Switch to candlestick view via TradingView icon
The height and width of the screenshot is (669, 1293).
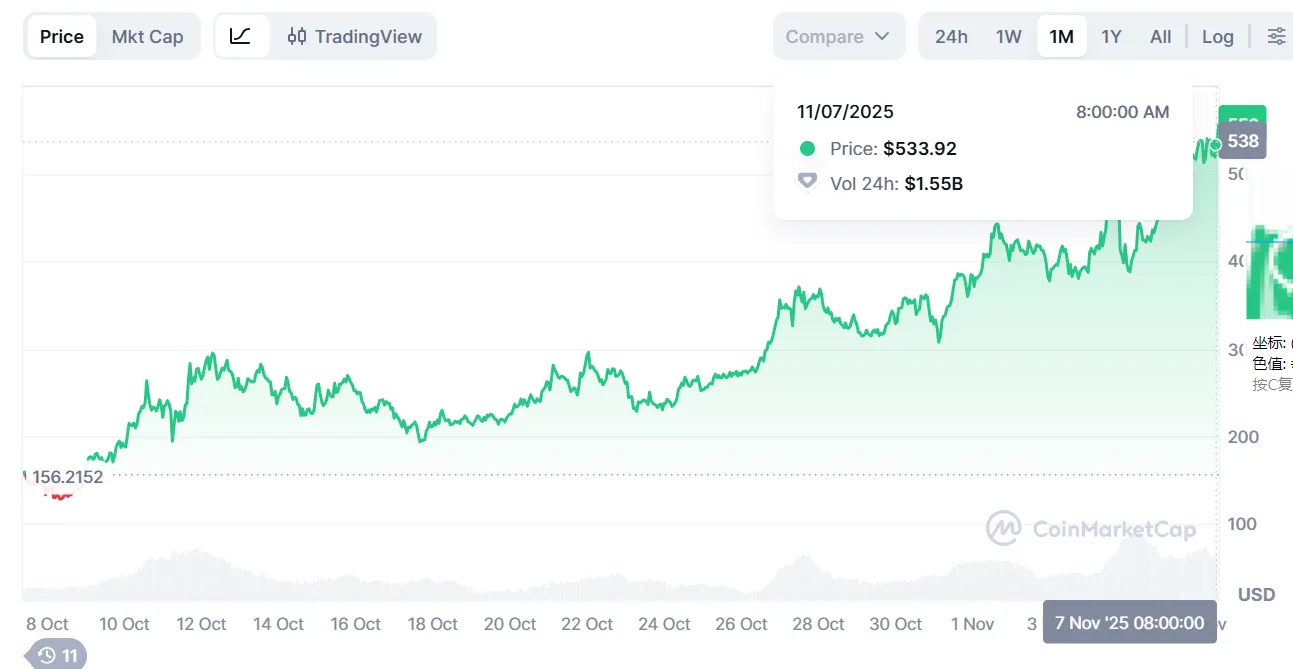(x=296, y=36)
